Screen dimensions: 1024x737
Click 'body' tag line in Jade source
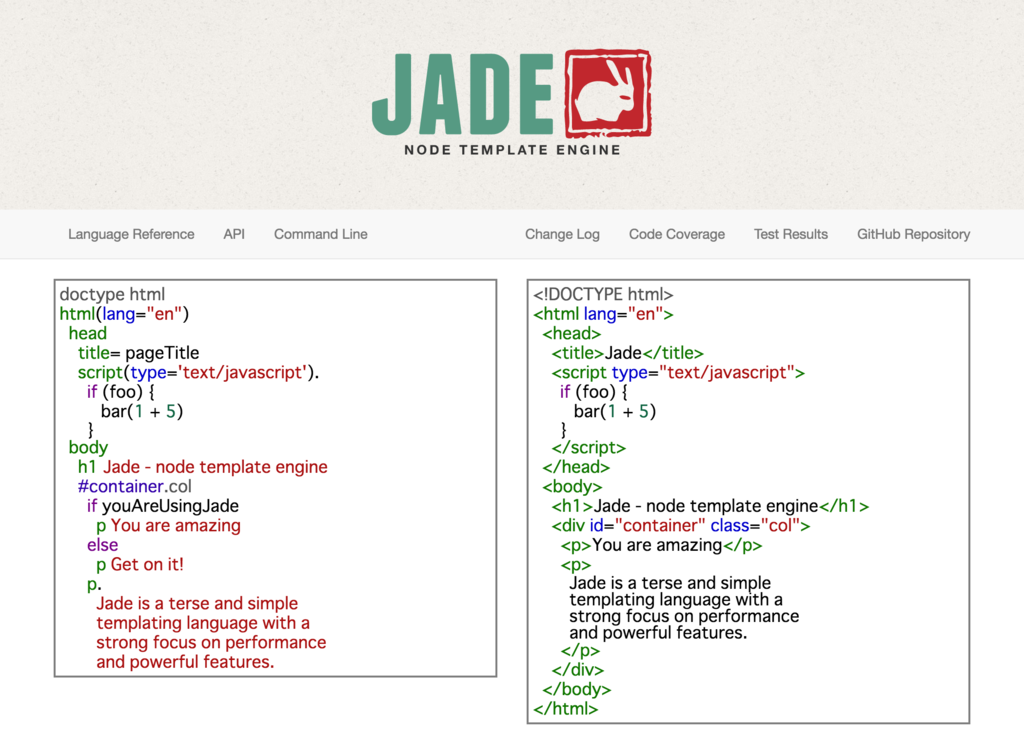pyautogui.click(x=88, y=448)
